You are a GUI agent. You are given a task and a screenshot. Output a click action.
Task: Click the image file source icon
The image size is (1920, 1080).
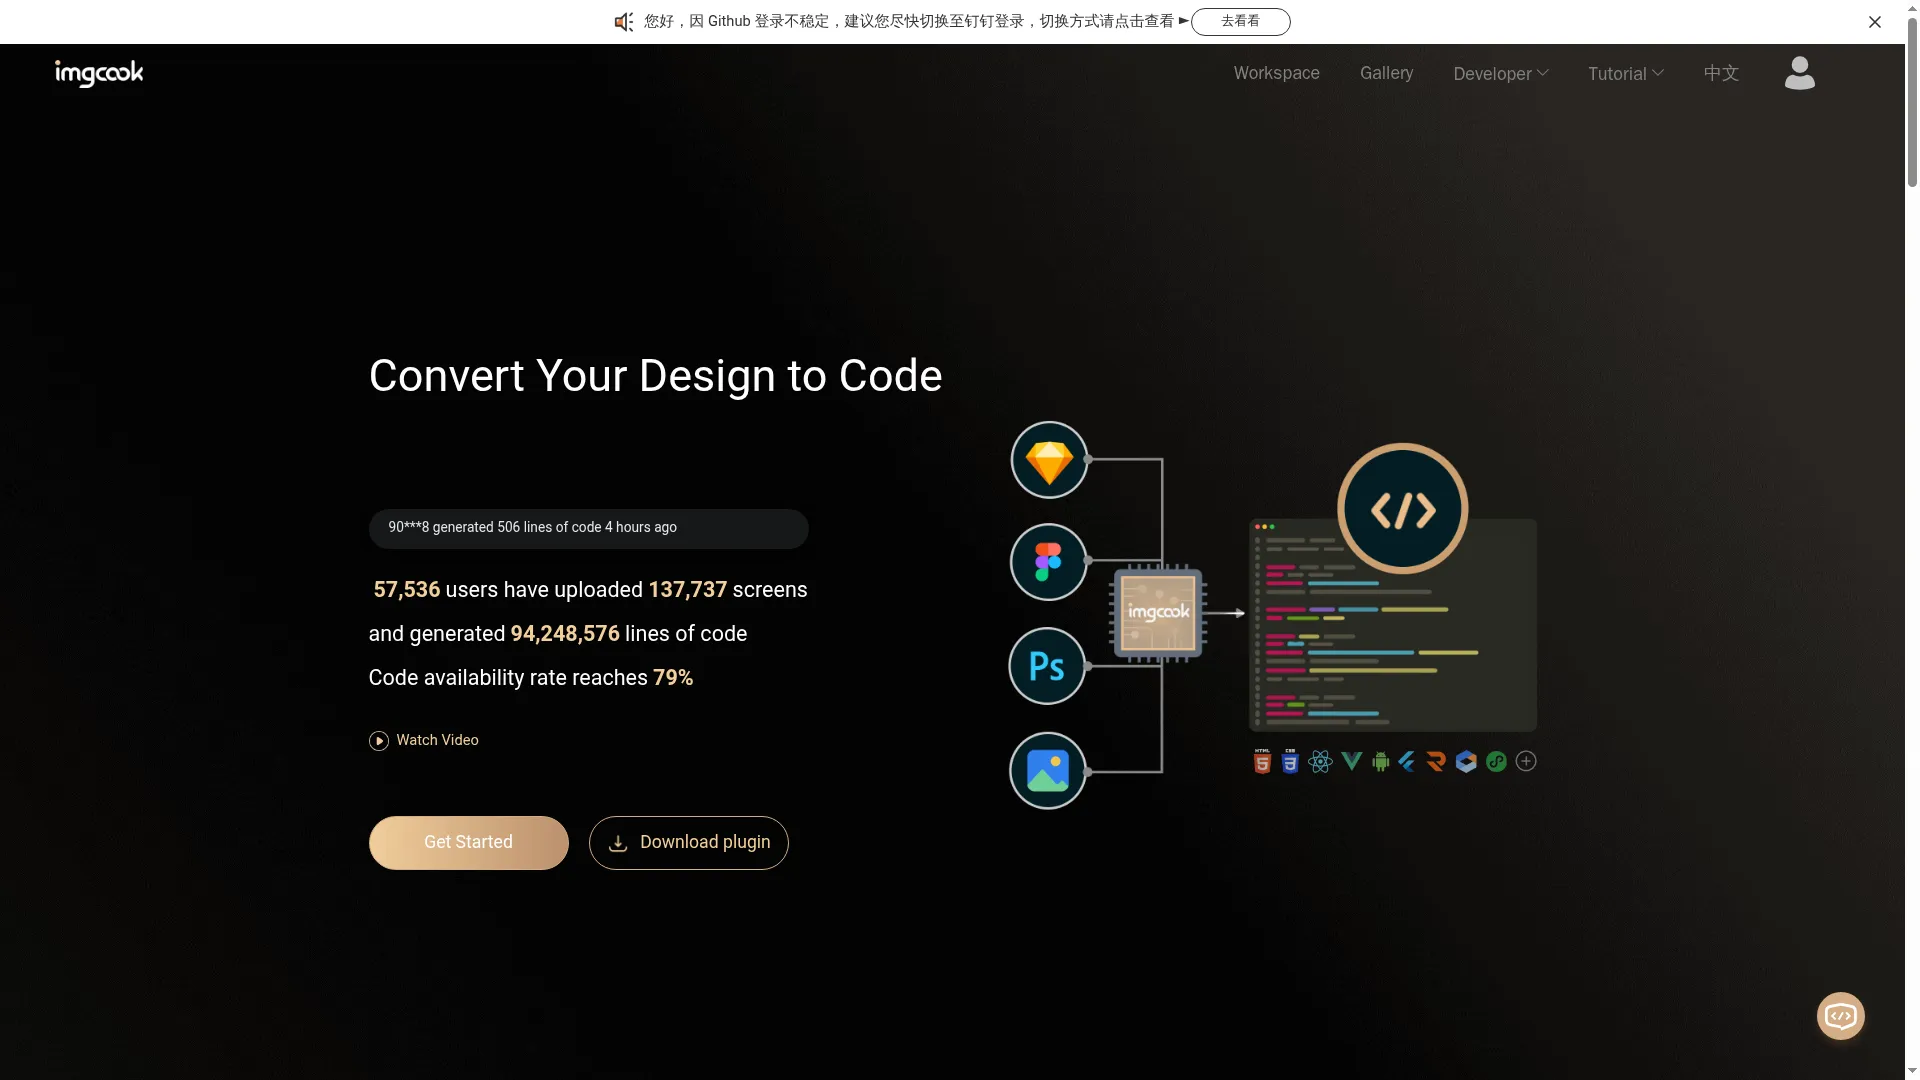tap(1047, 771)
